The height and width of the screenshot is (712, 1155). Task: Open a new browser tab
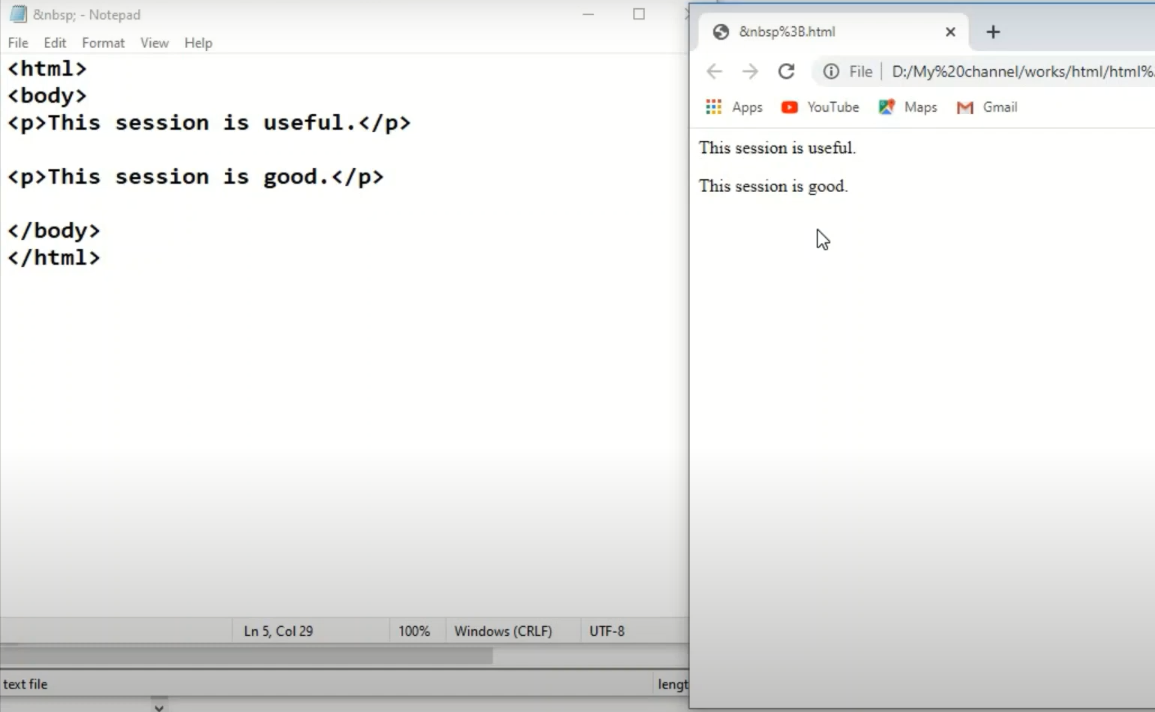tap(993, 31)
